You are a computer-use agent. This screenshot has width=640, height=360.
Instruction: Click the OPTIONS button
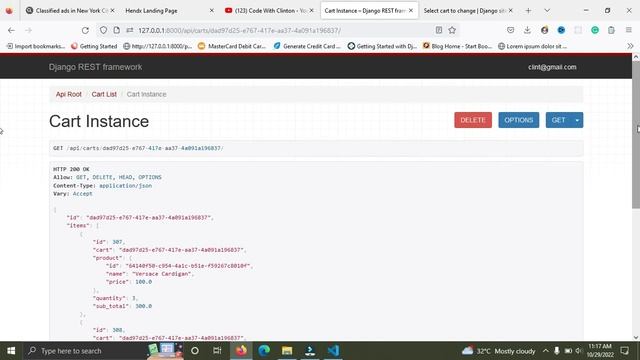coord(518,120)
